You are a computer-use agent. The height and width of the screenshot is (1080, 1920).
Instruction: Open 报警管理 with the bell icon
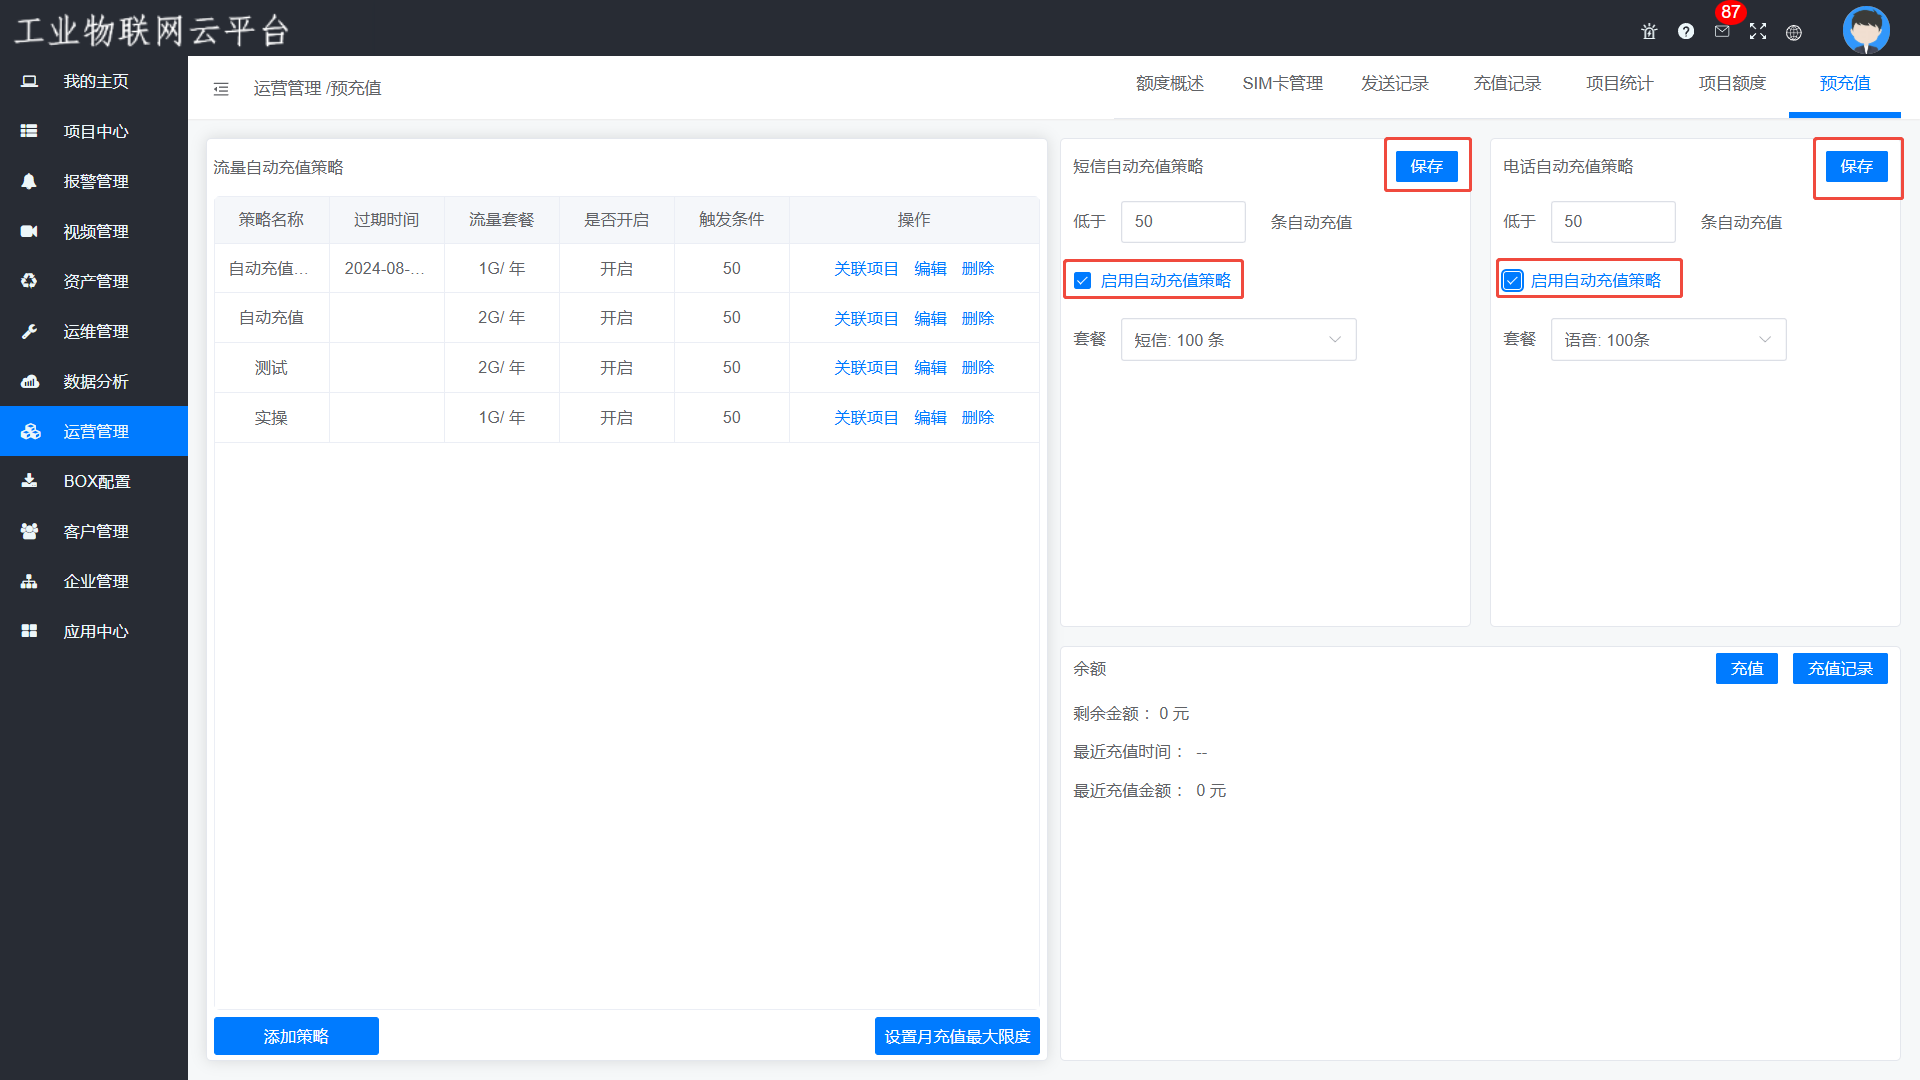(x=94, y=181)
